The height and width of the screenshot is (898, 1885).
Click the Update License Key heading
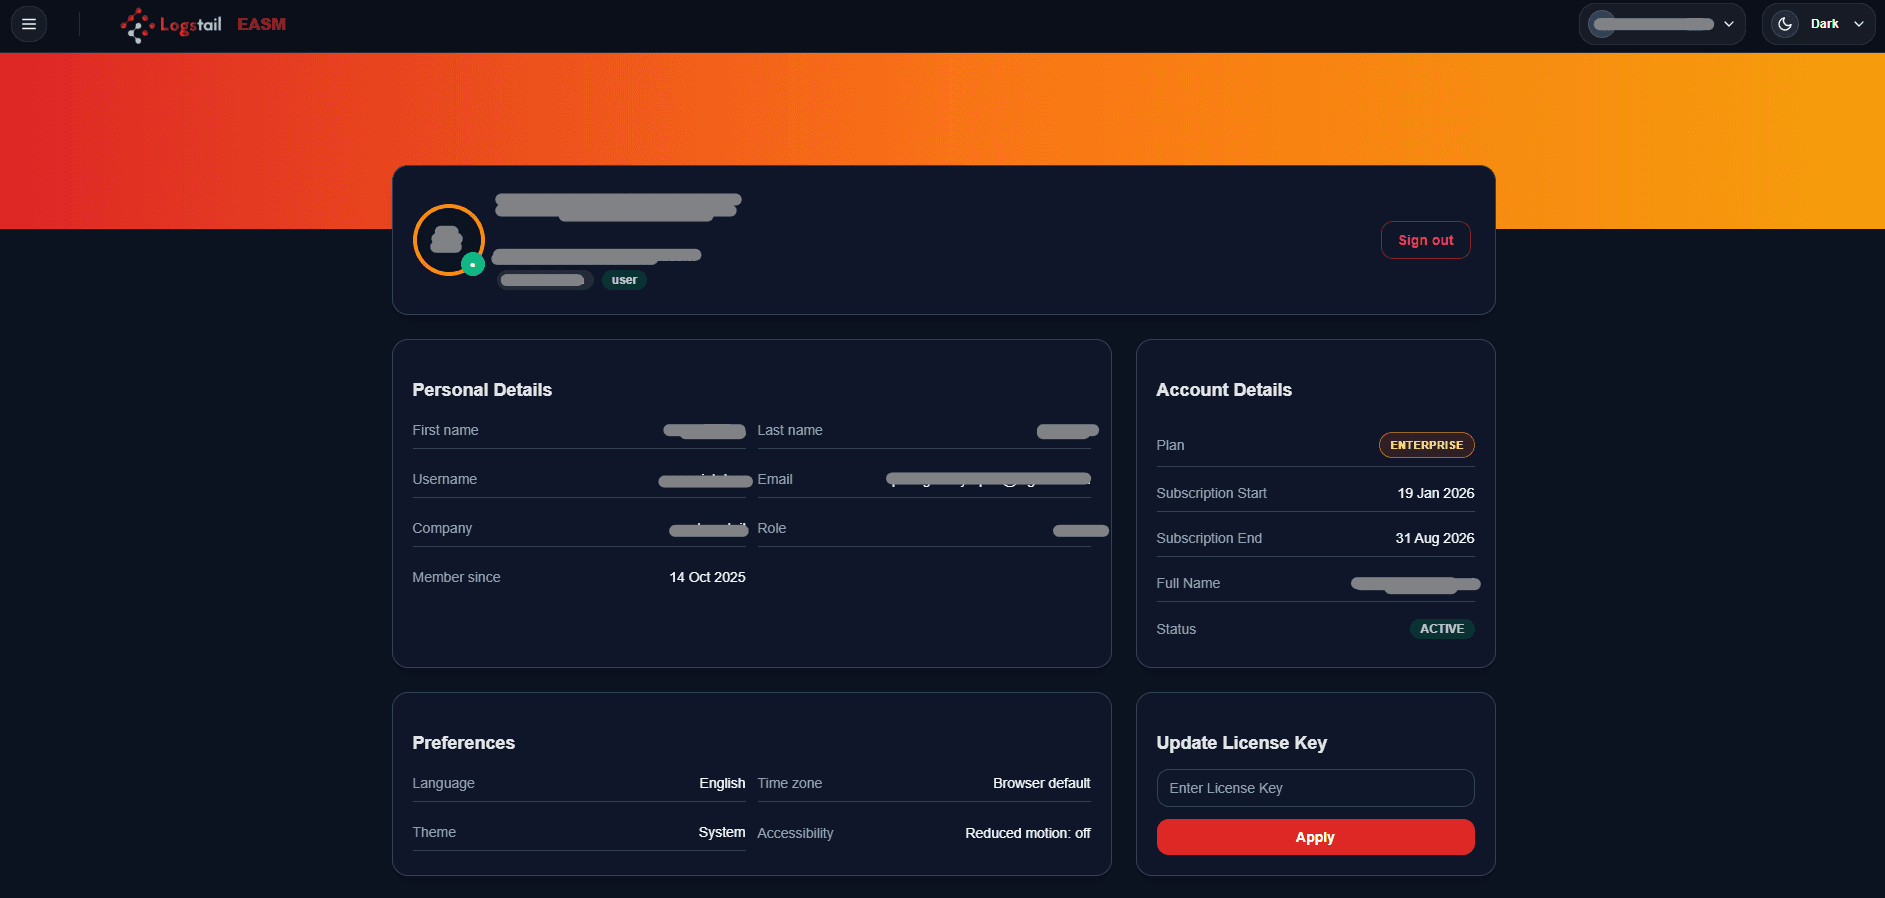pos(1241,743)
